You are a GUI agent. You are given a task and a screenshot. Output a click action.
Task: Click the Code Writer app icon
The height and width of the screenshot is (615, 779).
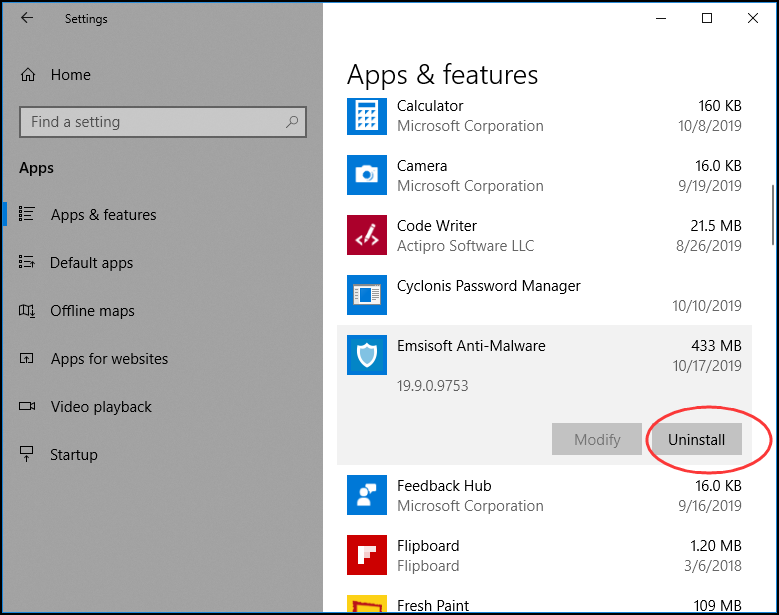[367, 235]
